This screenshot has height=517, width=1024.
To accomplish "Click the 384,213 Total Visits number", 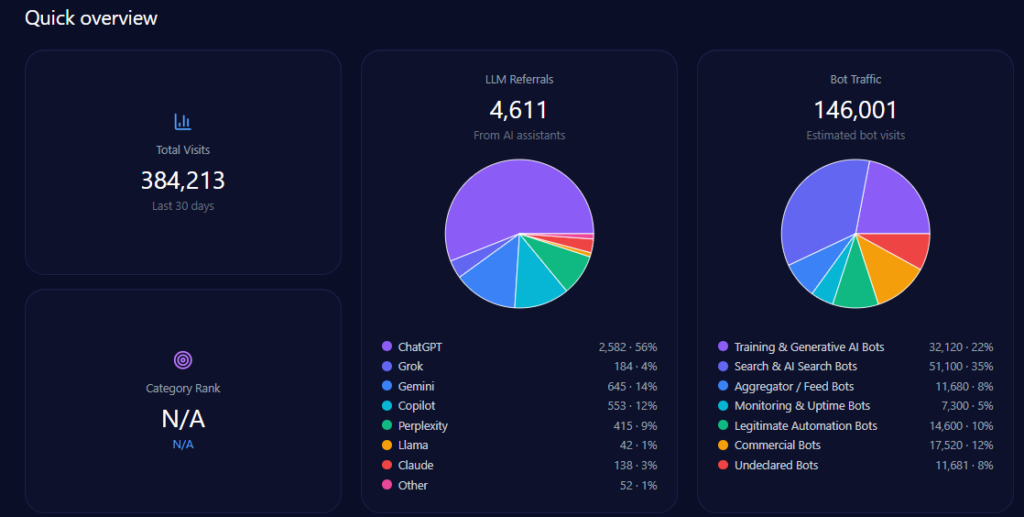I will (x=183, y=181).
